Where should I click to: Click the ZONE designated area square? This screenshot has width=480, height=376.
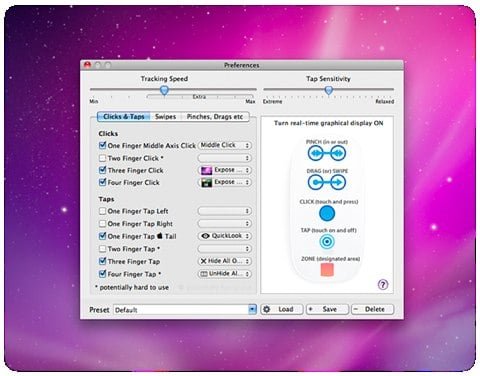pos(327,270)
